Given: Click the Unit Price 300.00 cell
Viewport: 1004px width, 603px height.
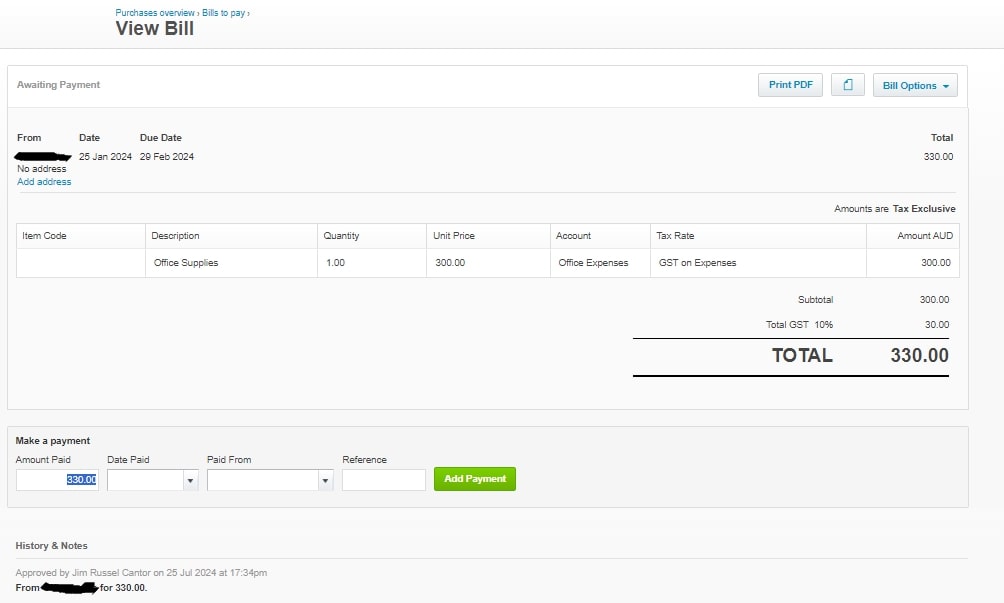Looking at the screenshot, I should click(451, 263).
